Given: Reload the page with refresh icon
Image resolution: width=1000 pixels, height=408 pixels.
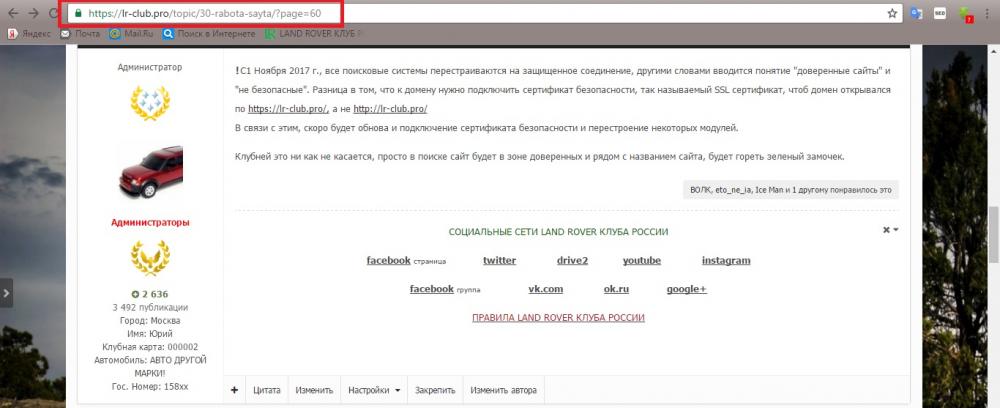Looking at the screenshot, I should (52, 14).
